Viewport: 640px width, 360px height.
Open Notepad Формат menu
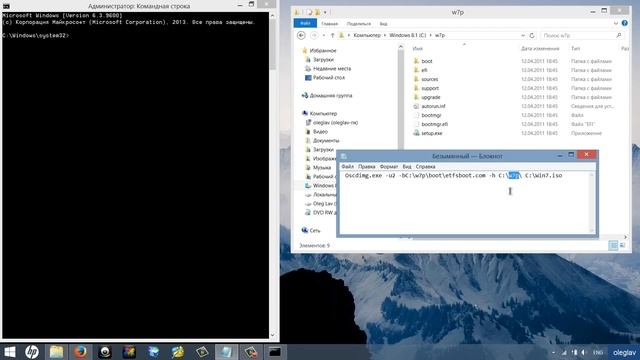389,167
